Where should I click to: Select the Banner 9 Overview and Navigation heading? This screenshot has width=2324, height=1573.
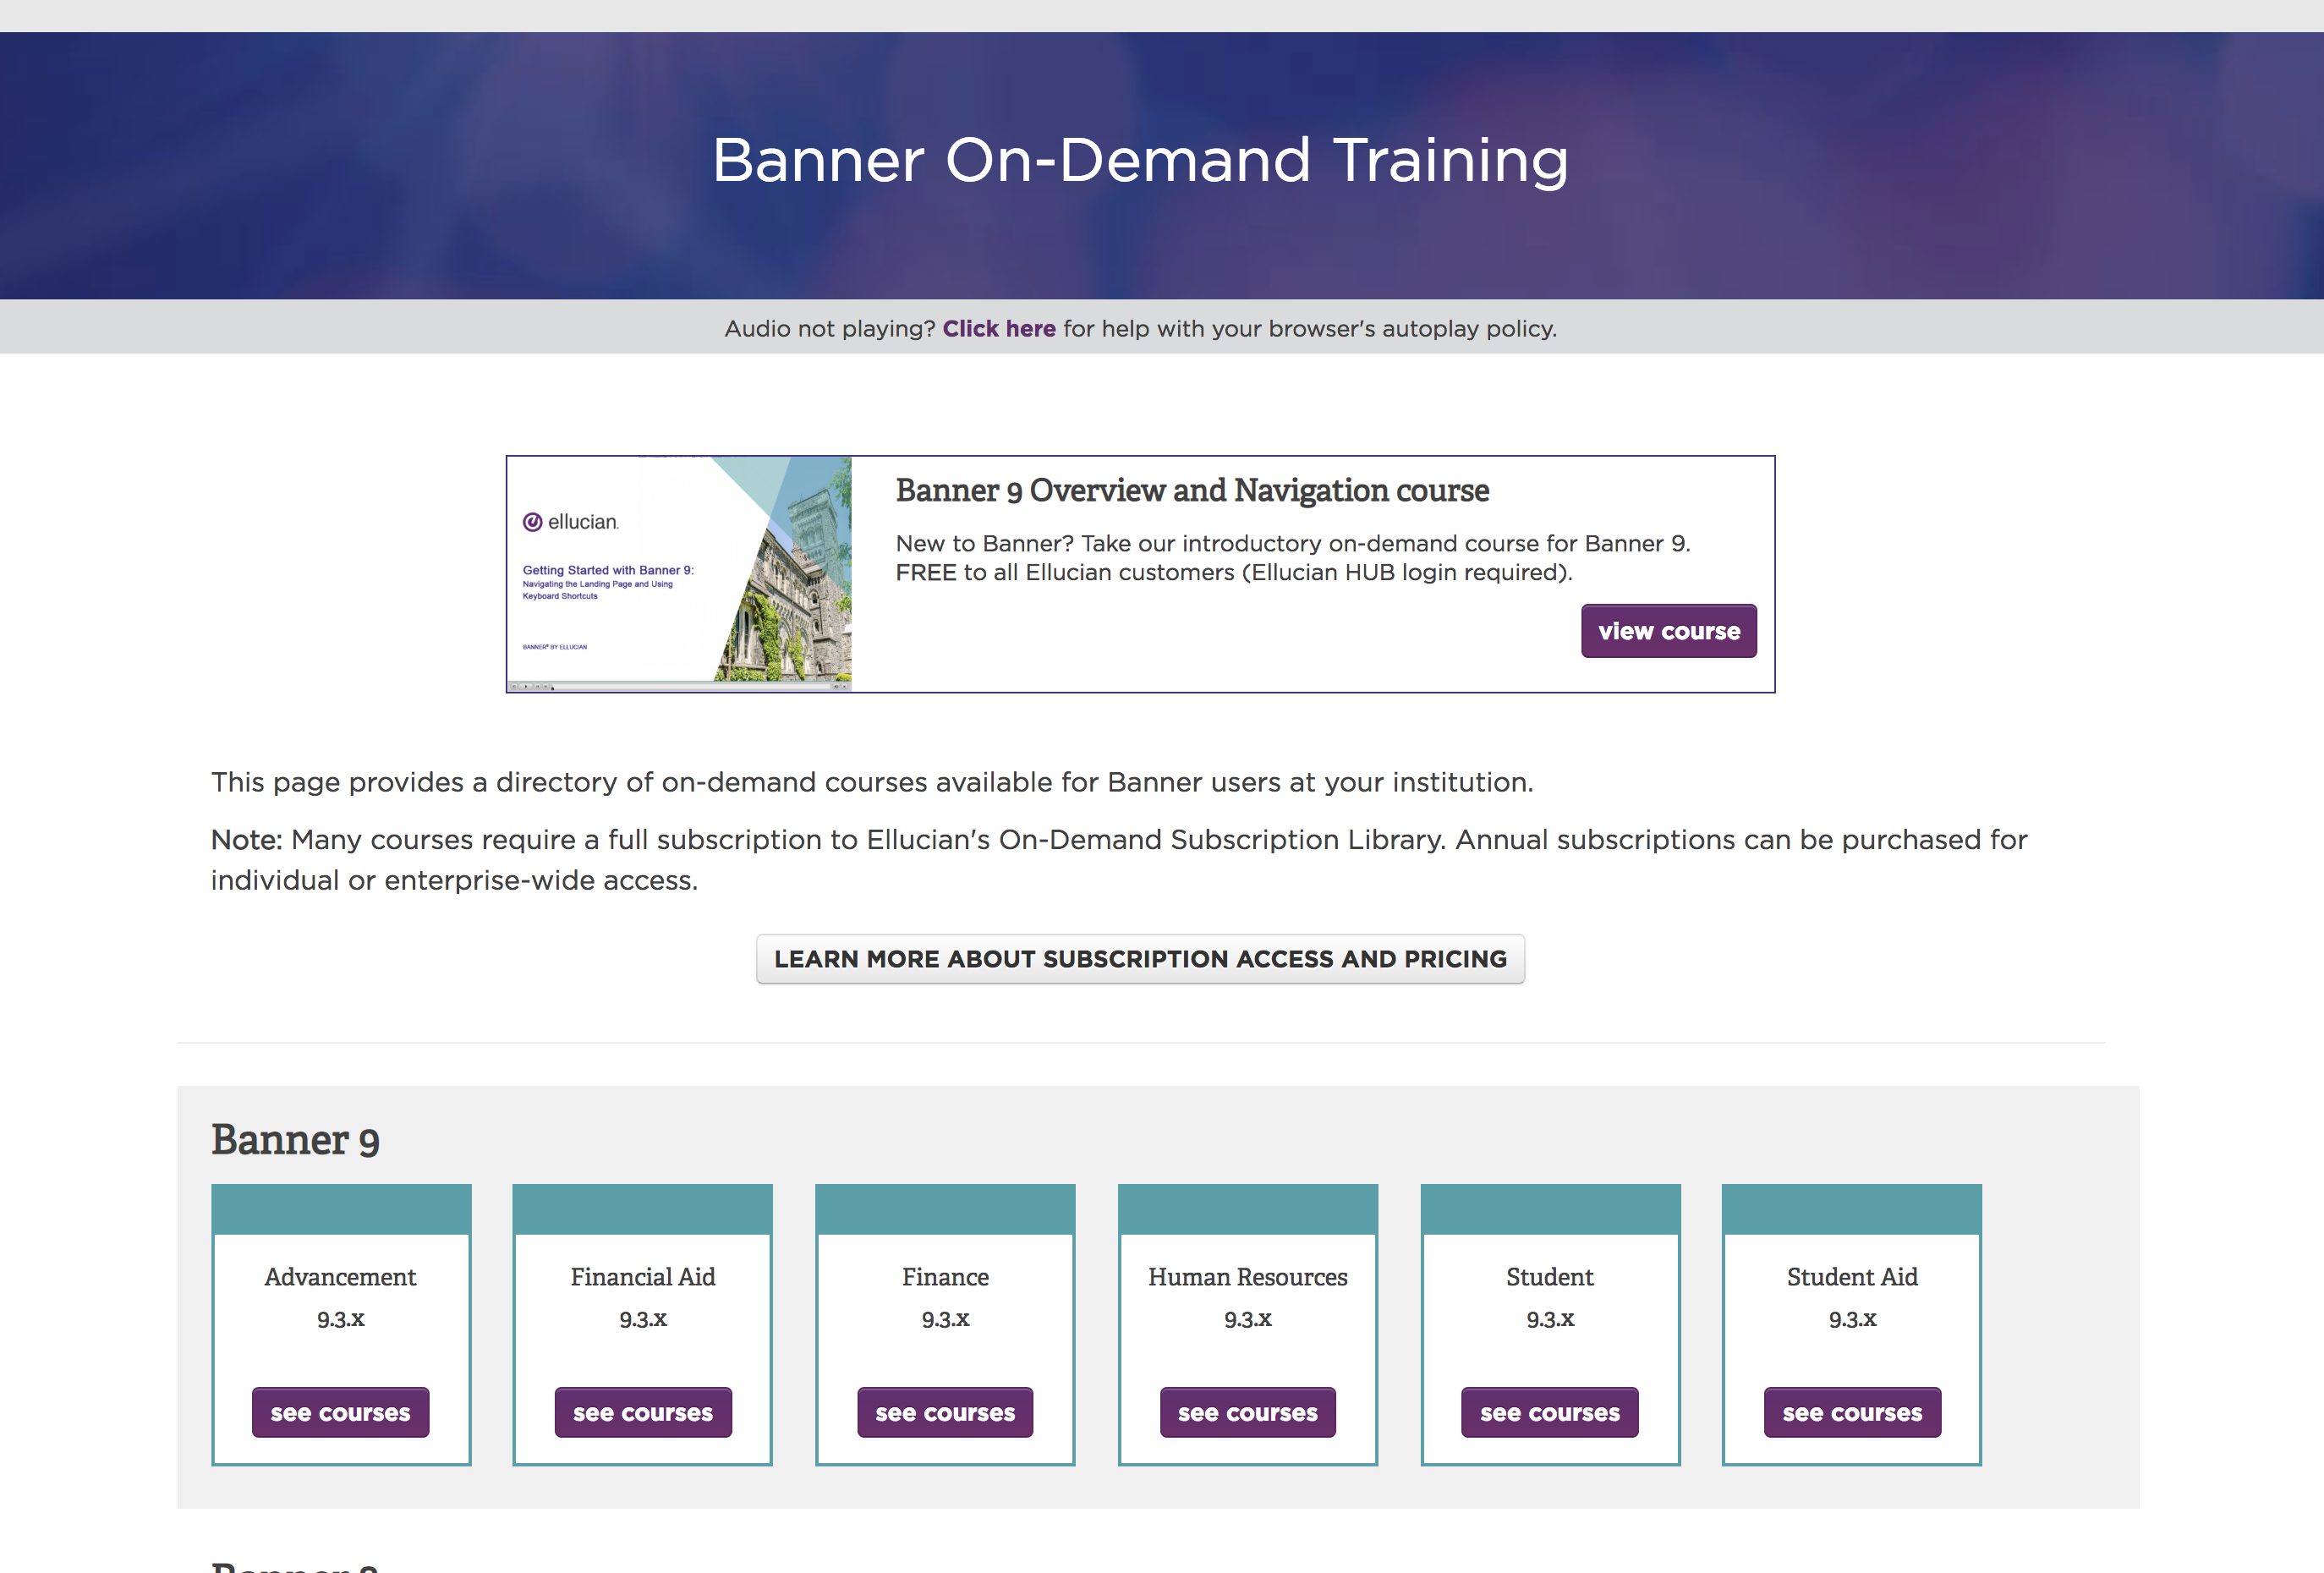(x=1191, y=491)
